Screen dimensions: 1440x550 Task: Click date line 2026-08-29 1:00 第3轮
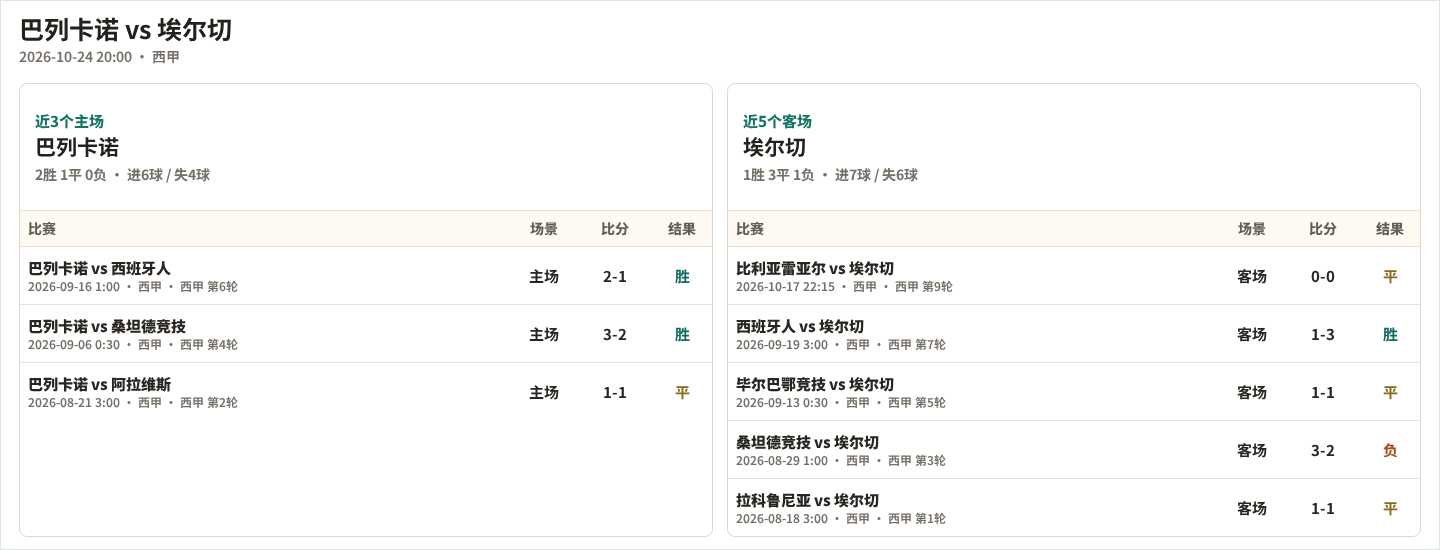(x=841, y=461)
